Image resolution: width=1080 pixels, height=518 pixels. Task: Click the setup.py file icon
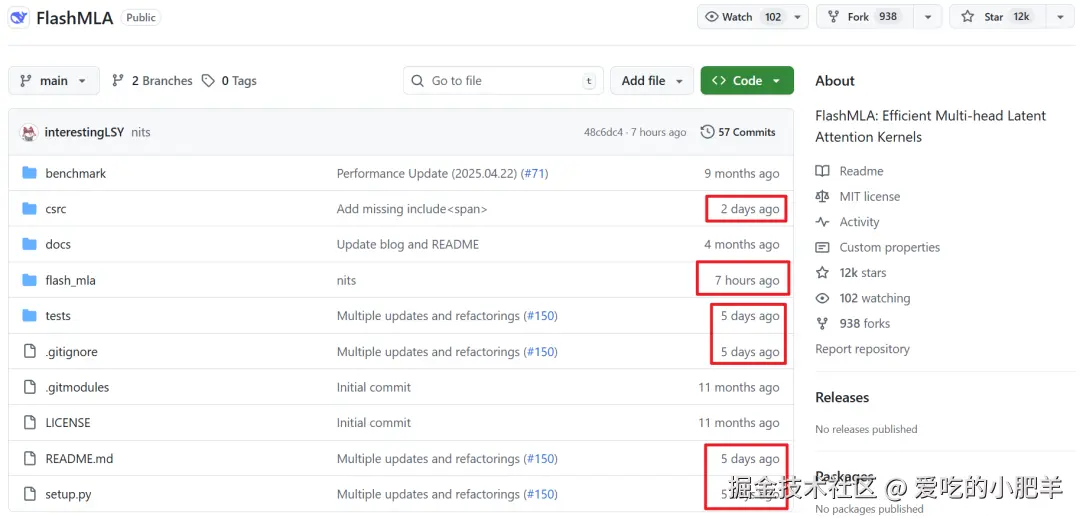click(x=29, y=495)
